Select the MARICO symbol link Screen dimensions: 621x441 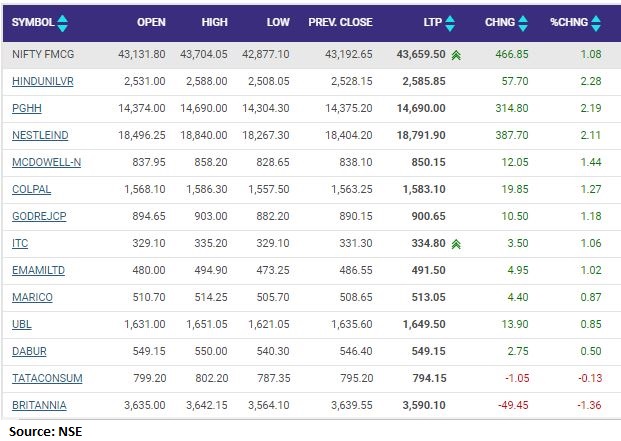tap(31, 297)
